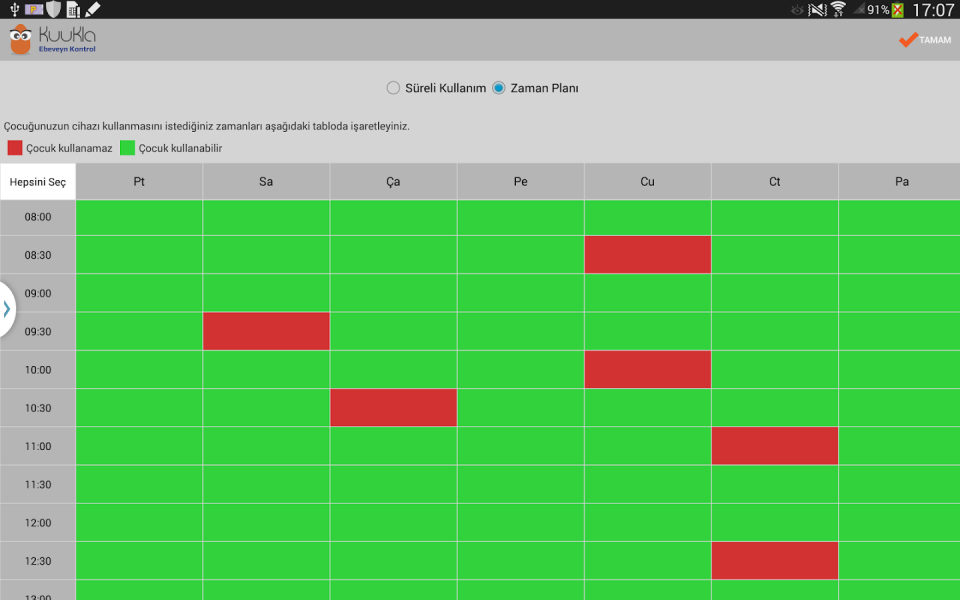Click the 10:00 row time label
This screenshot has height=600, width=960.
coord(38,370)
